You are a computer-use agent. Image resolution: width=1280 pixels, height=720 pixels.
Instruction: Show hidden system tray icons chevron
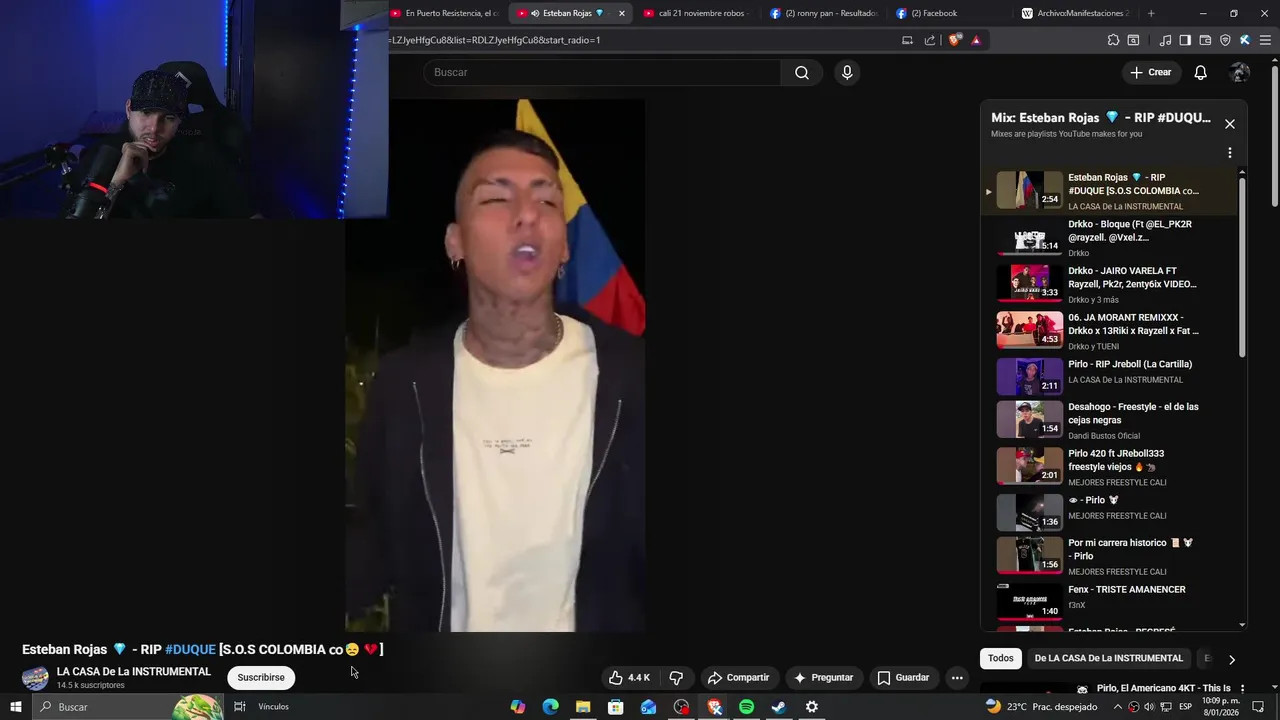coord(1118,707)
